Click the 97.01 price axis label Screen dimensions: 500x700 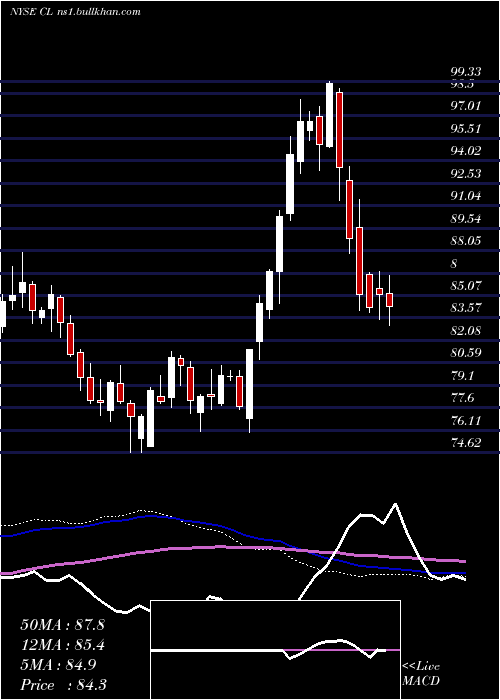466,106
